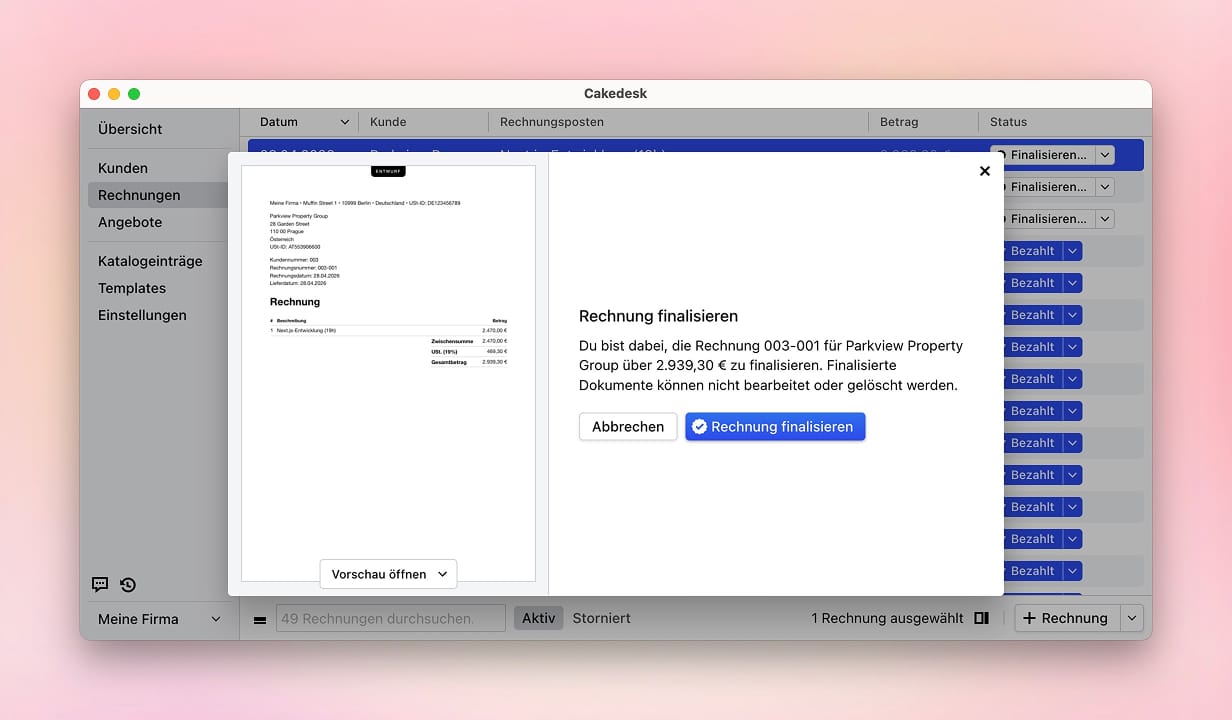
Task: Open the Vorschau öffnen dropdown
Action: (x=388, y=574)
